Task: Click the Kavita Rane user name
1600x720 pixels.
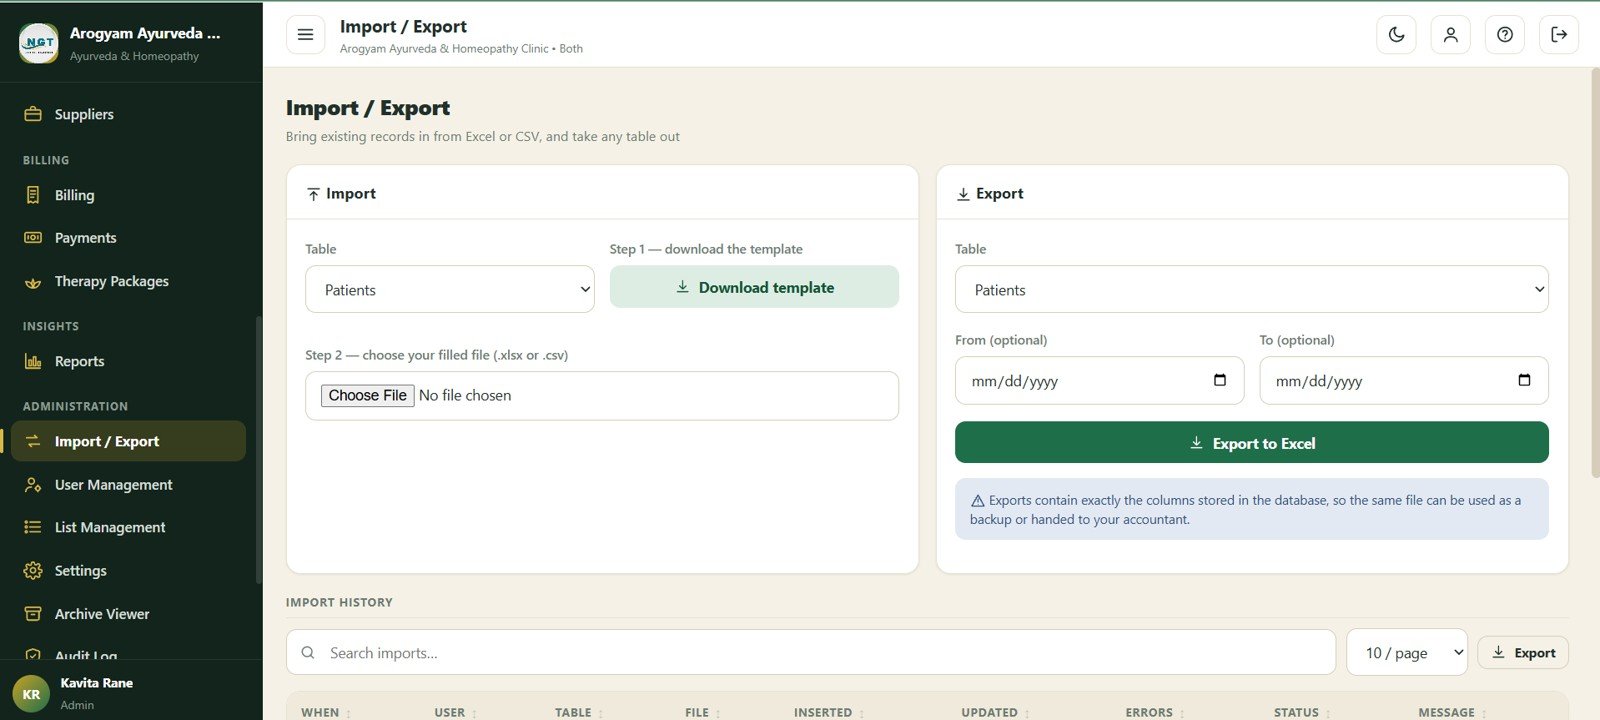Action: [x=96, y=683]
